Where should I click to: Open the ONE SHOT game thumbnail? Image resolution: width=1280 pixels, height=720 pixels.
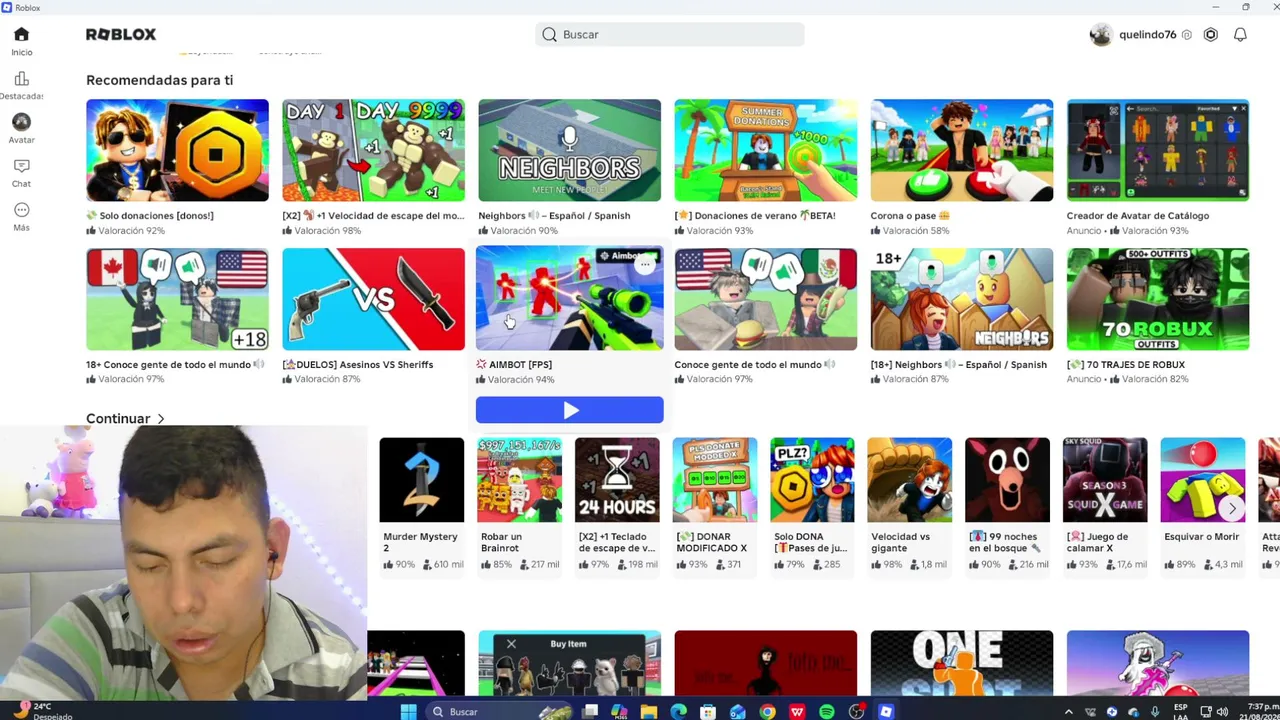961,662
